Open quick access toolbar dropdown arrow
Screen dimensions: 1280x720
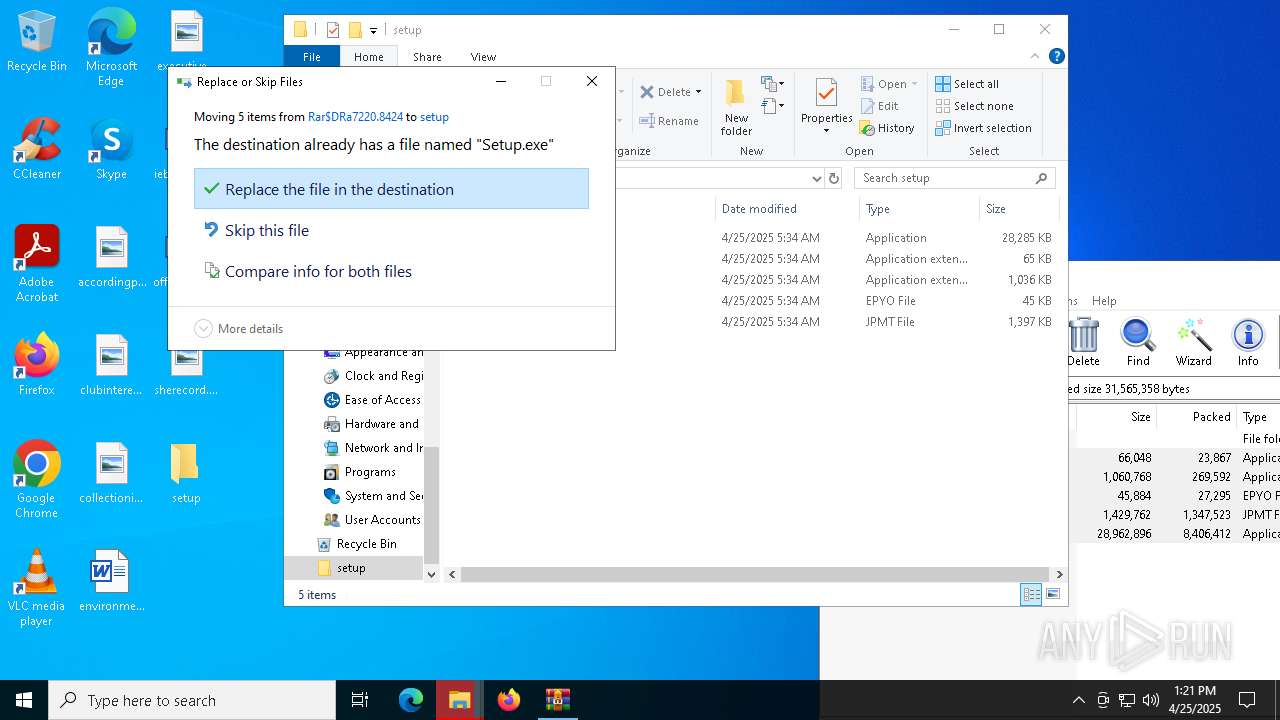373,30
